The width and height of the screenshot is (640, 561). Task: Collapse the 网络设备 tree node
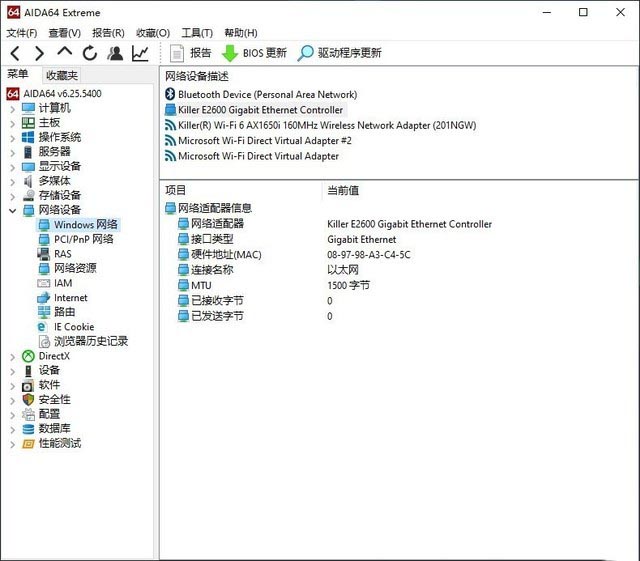point(13,211)
